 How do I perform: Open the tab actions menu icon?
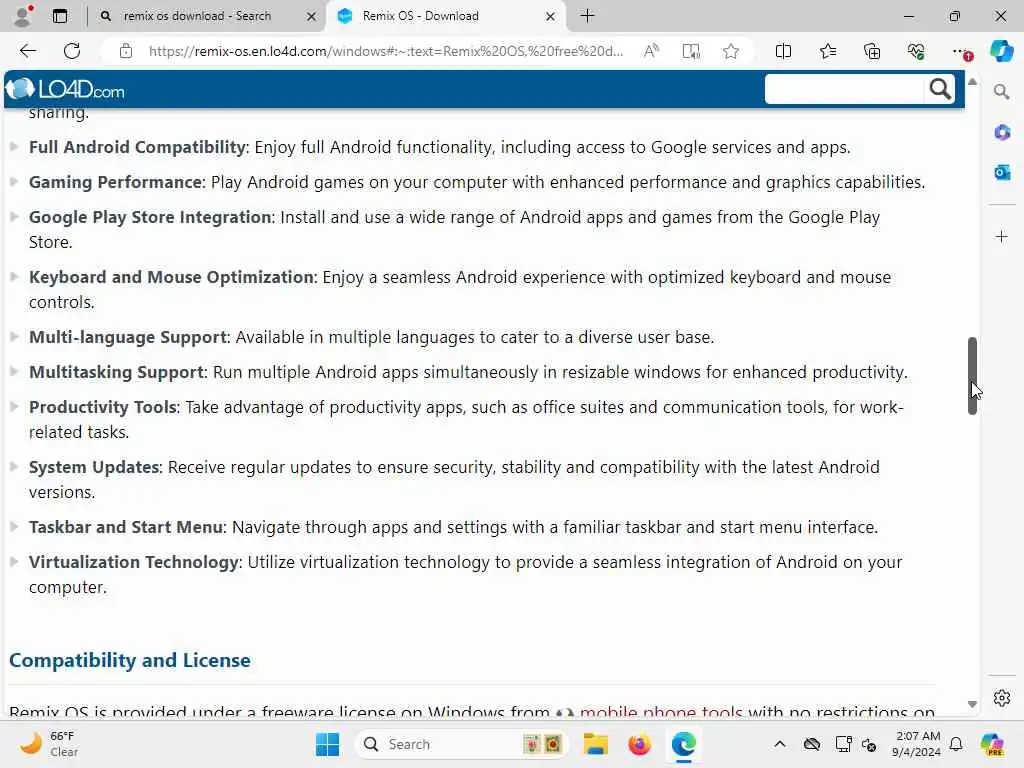[x=60, y=16]
